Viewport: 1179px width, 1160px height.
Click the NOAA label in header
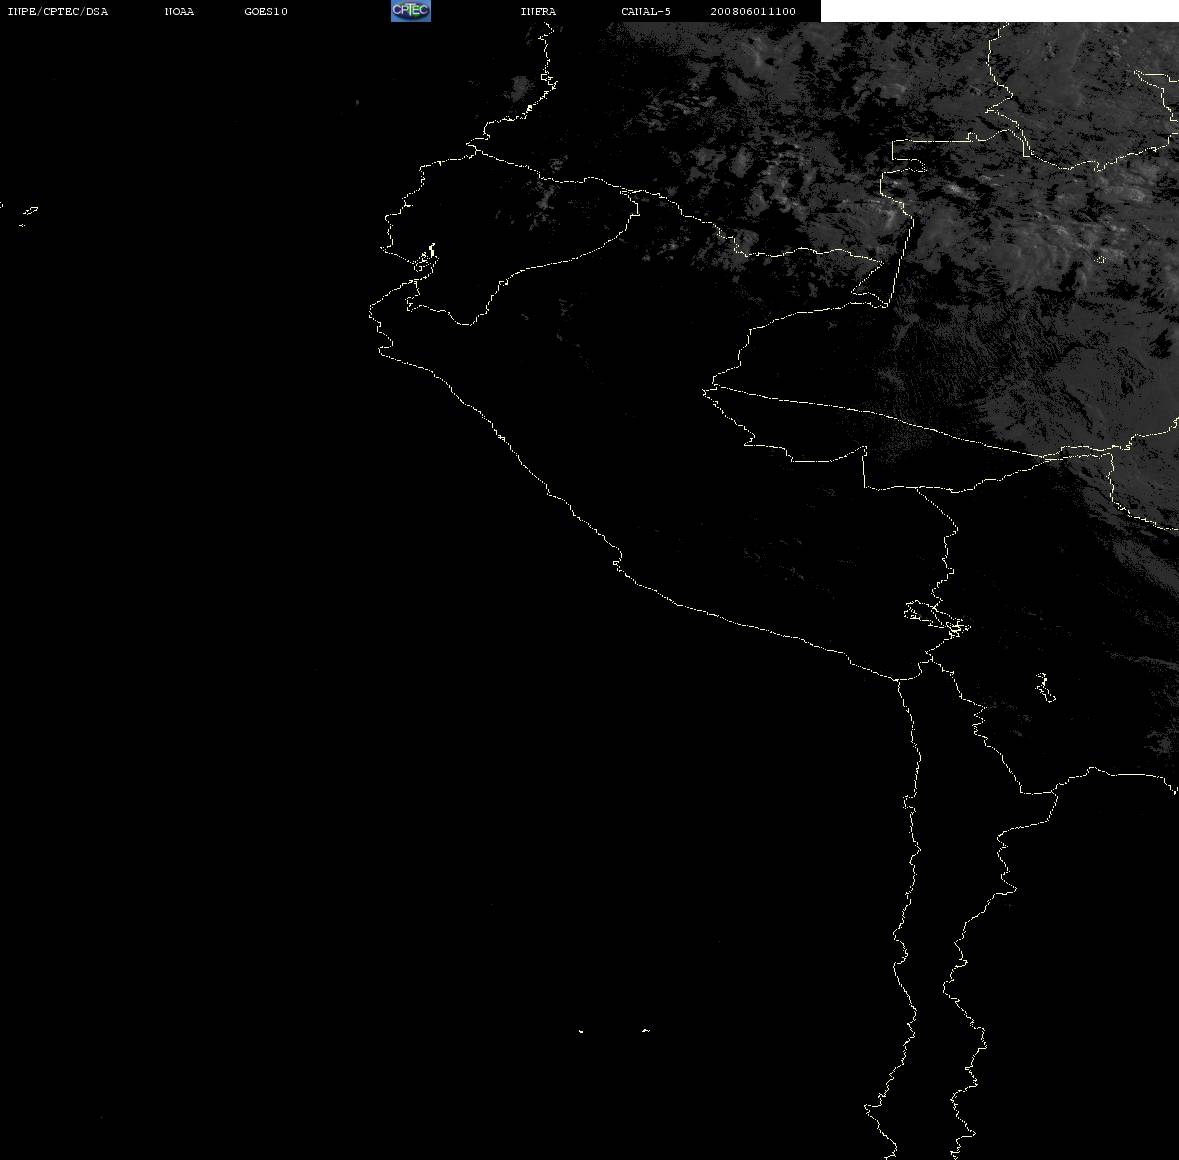click(179, 11)
